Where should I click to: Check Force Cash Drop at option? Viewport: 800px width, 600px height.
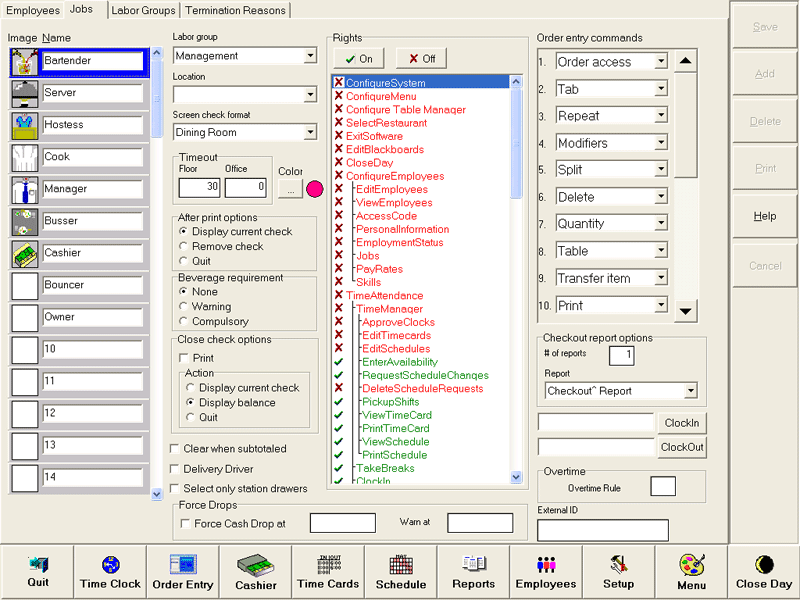tap(185, 523)
